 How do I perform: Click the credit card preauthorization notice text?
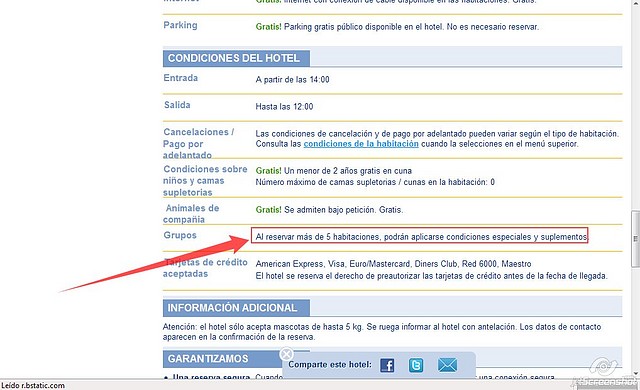click(431, 276)
